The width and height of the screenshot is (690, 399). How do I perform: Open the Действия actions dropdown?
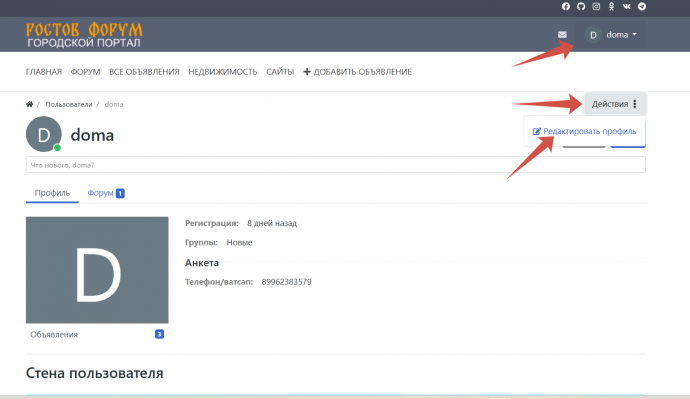pos(614,104)
